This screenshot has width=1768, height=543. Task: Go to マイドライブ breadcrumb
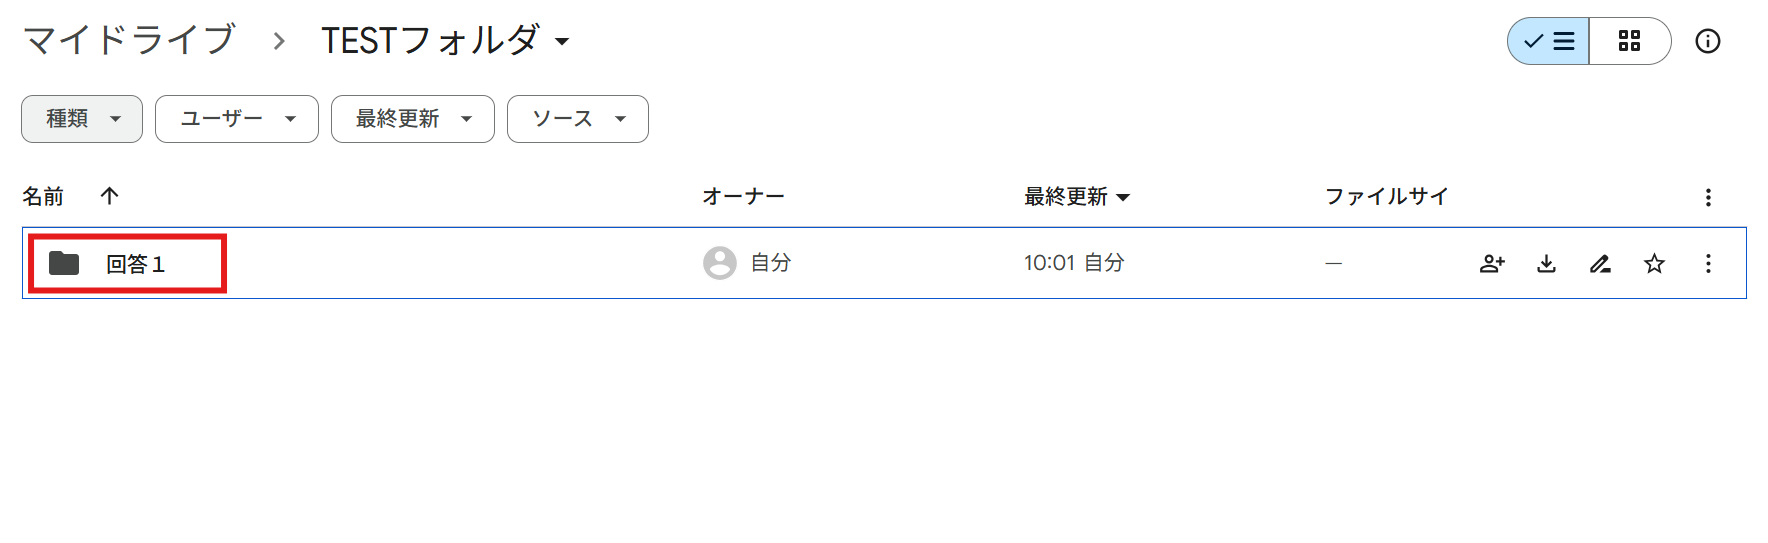point(129,41)
